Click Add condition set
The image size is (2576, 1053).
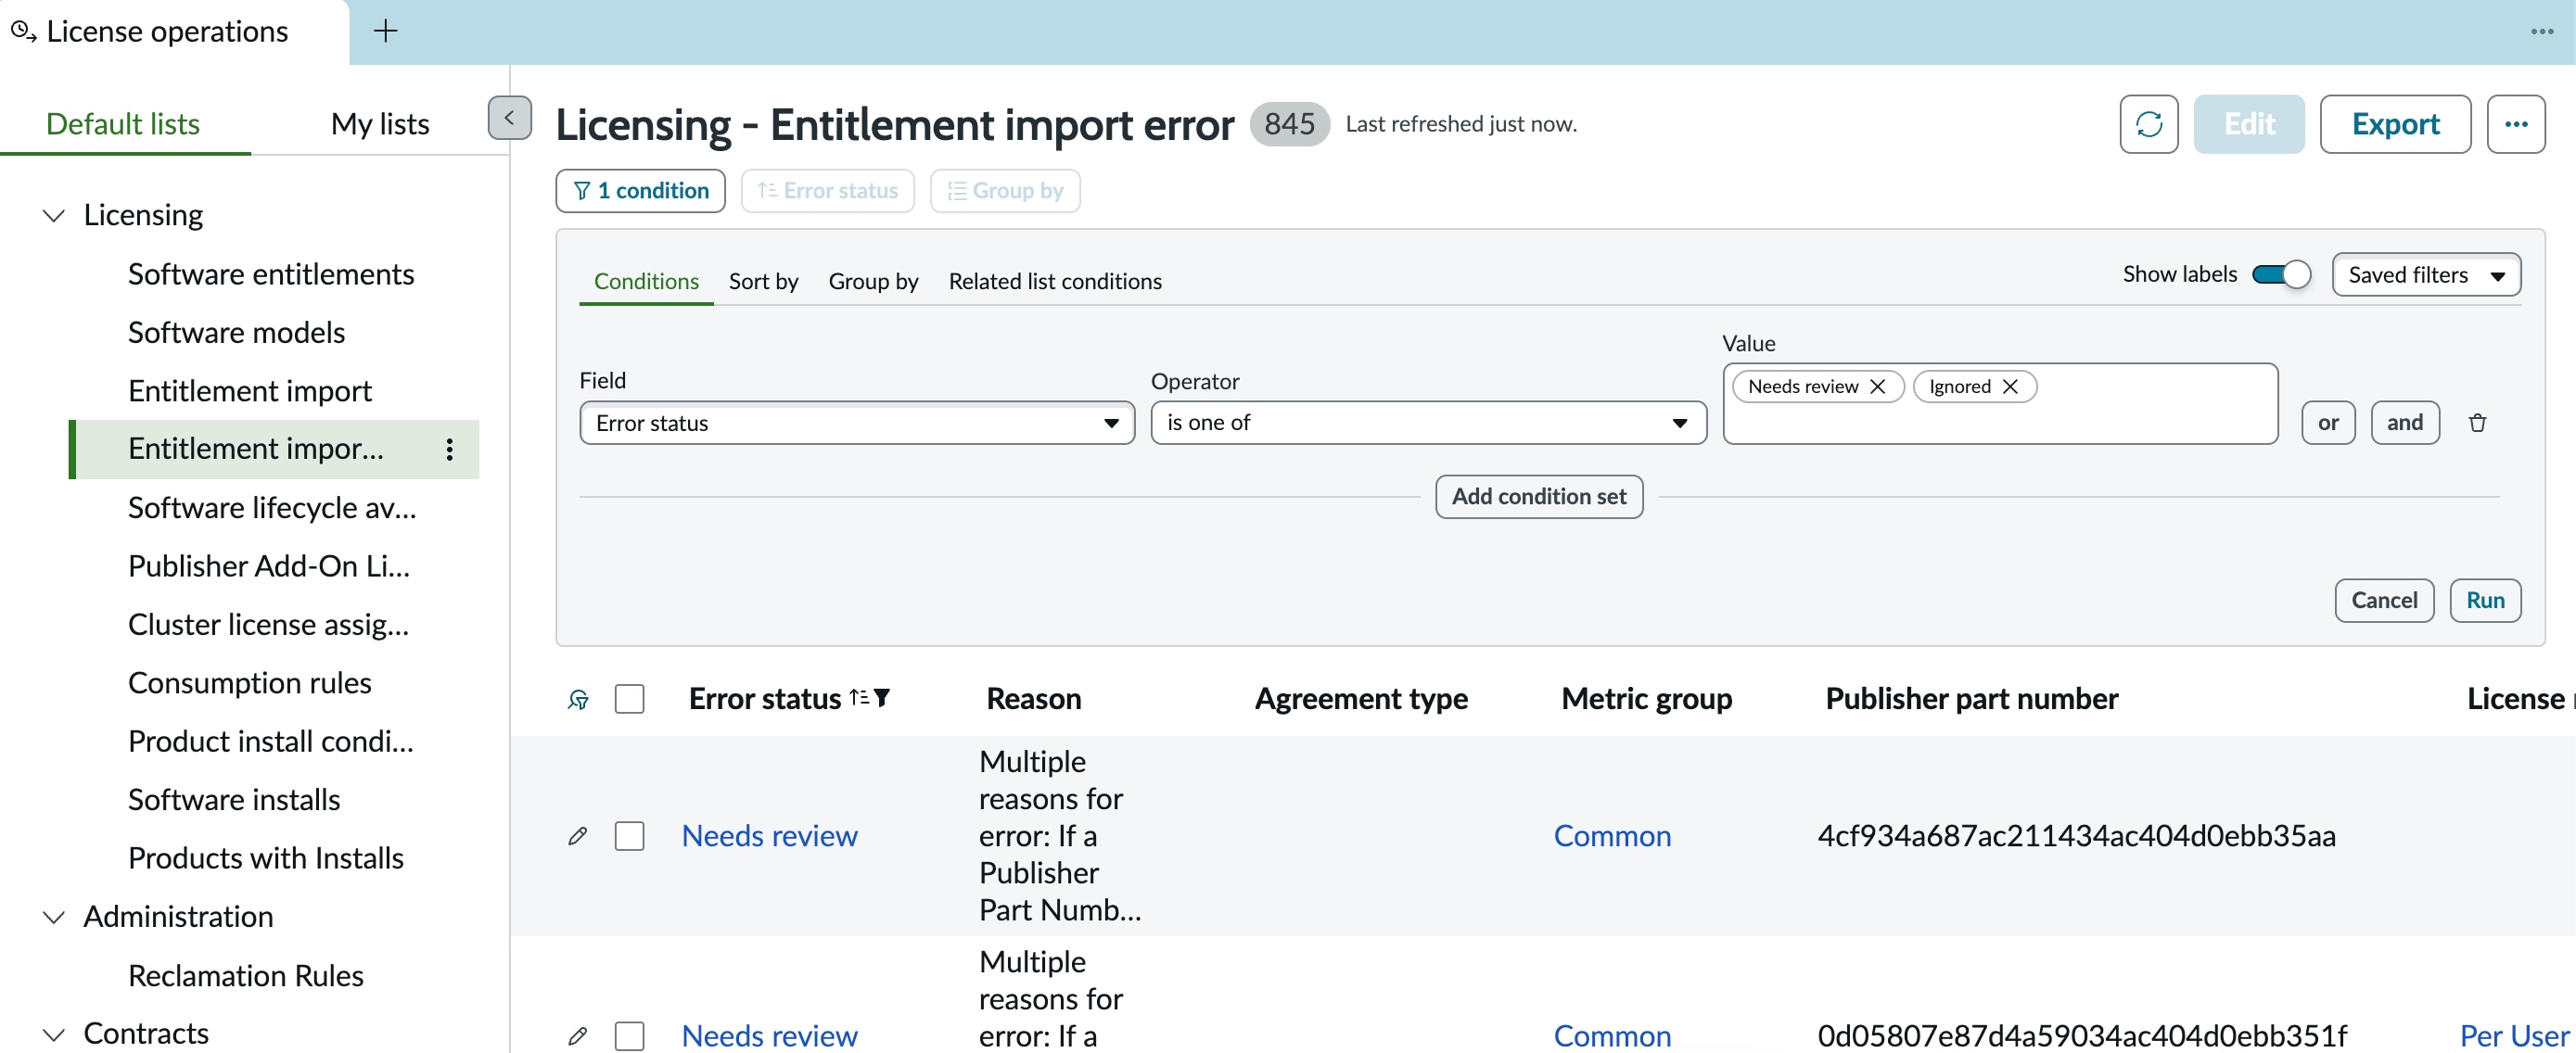pos(1539,496)
